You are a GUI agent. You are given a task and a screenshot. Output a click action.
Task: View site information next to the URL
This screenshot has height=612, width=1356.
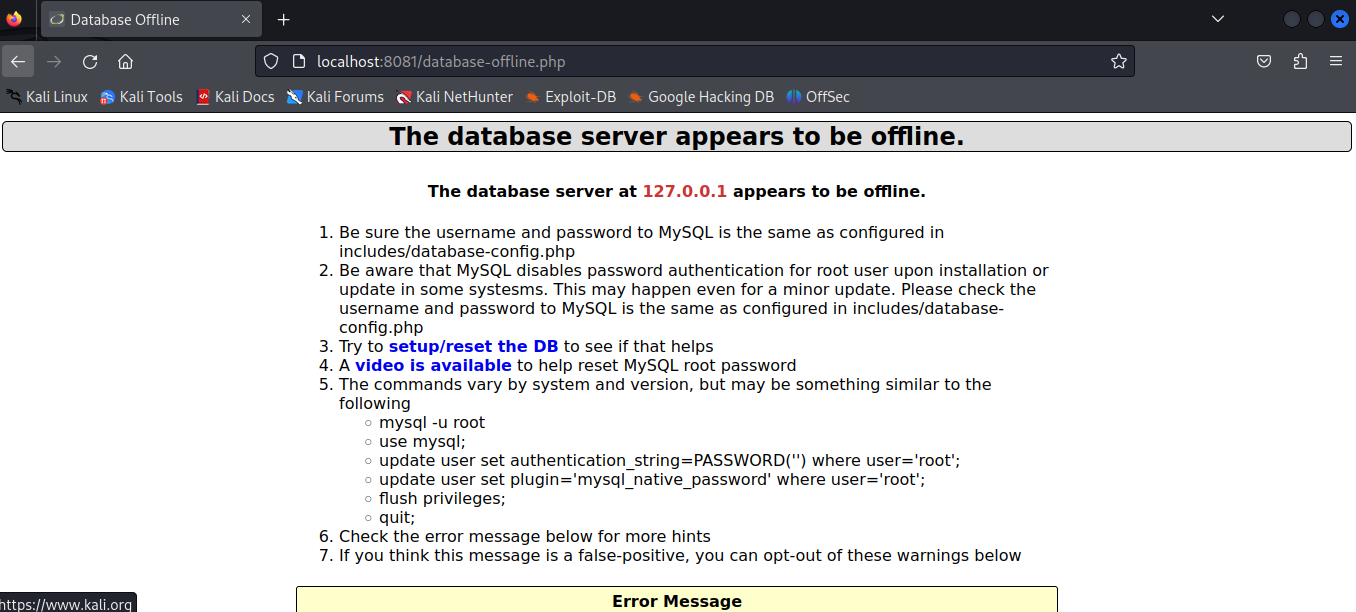point(299,60)
